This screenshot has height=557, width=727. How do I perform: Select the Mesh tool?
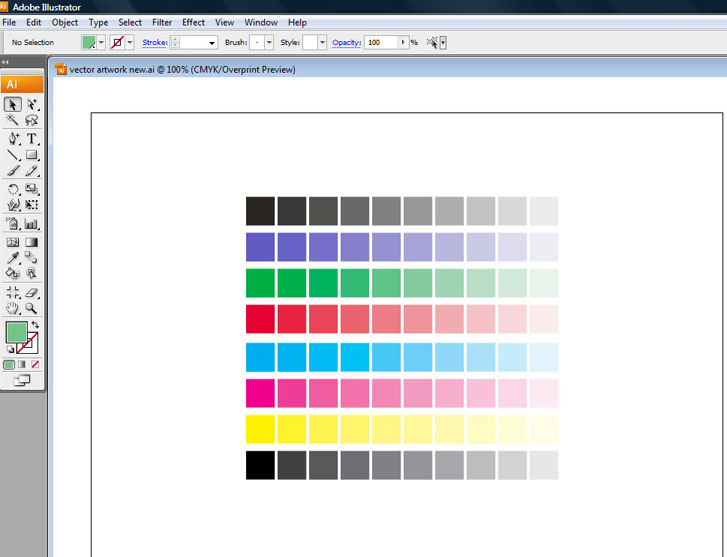[13, 242]
